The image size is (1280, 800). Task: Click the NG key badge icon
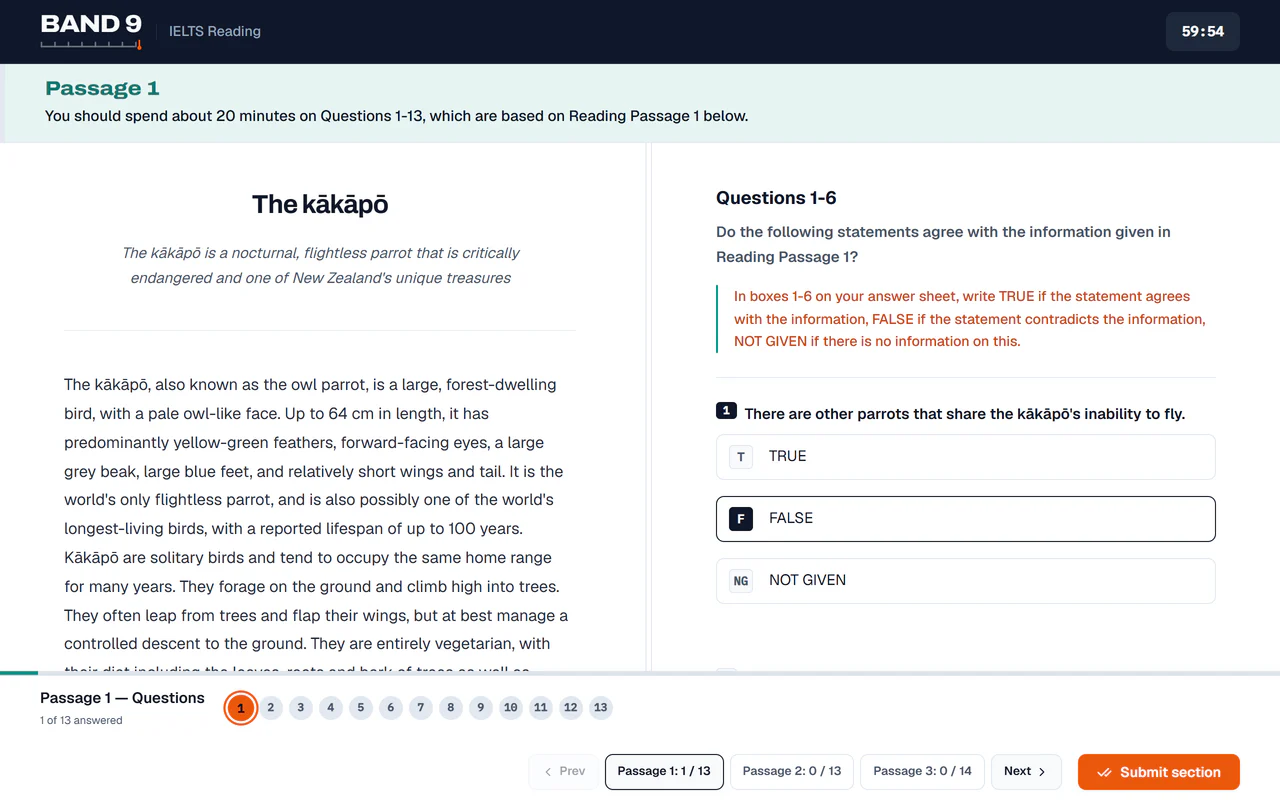click(x=741, y=581)
